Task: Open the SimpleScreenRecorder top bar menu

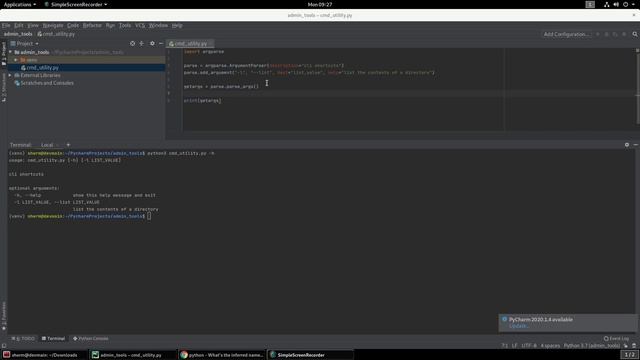Action: point(76,4)
